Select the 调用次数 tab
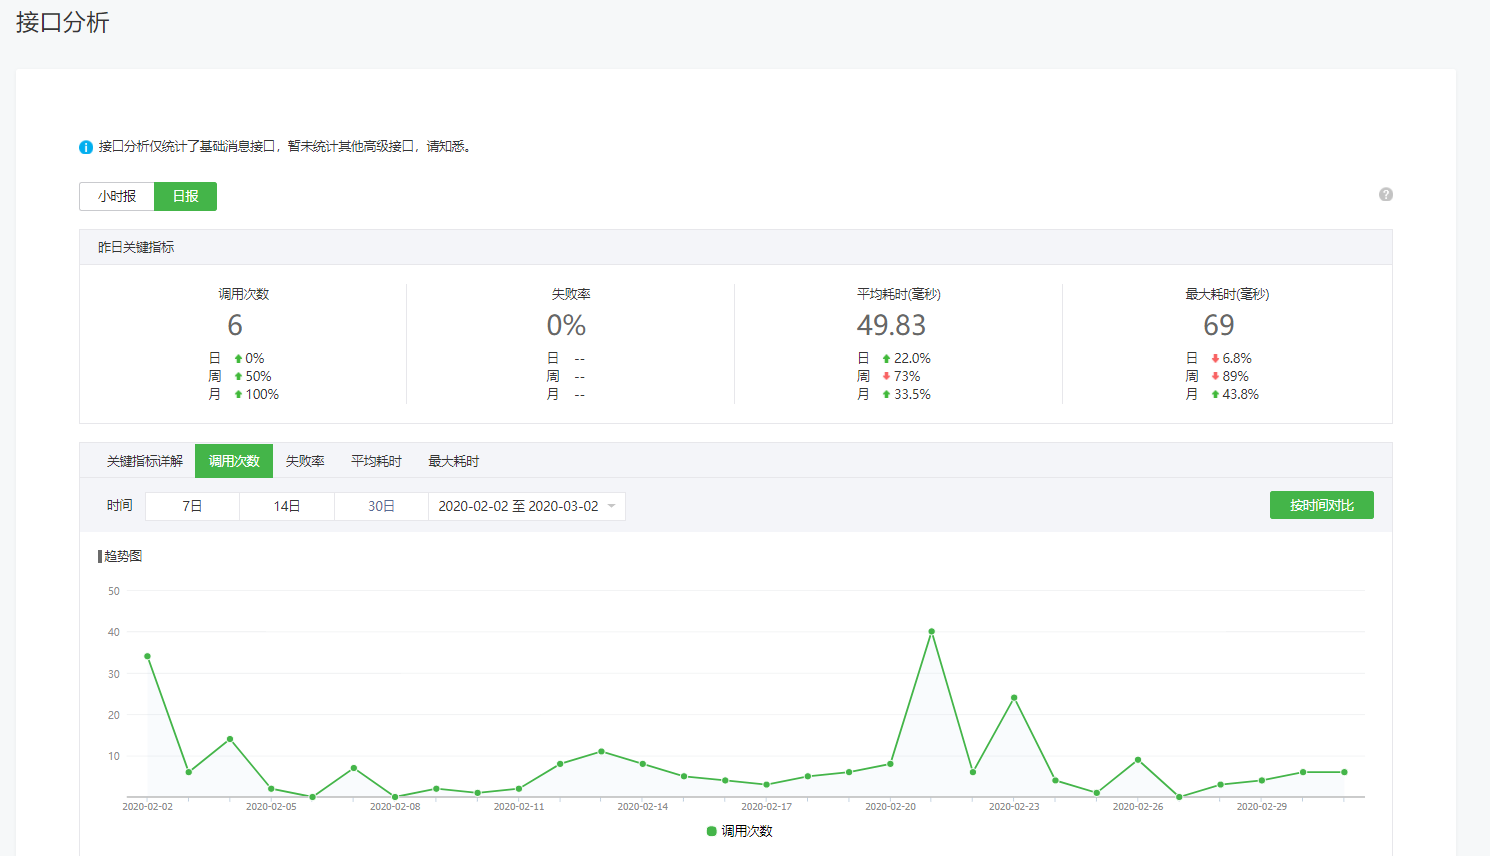The width and height of the screenshot is (1490, 856). (x=234, y=461)
